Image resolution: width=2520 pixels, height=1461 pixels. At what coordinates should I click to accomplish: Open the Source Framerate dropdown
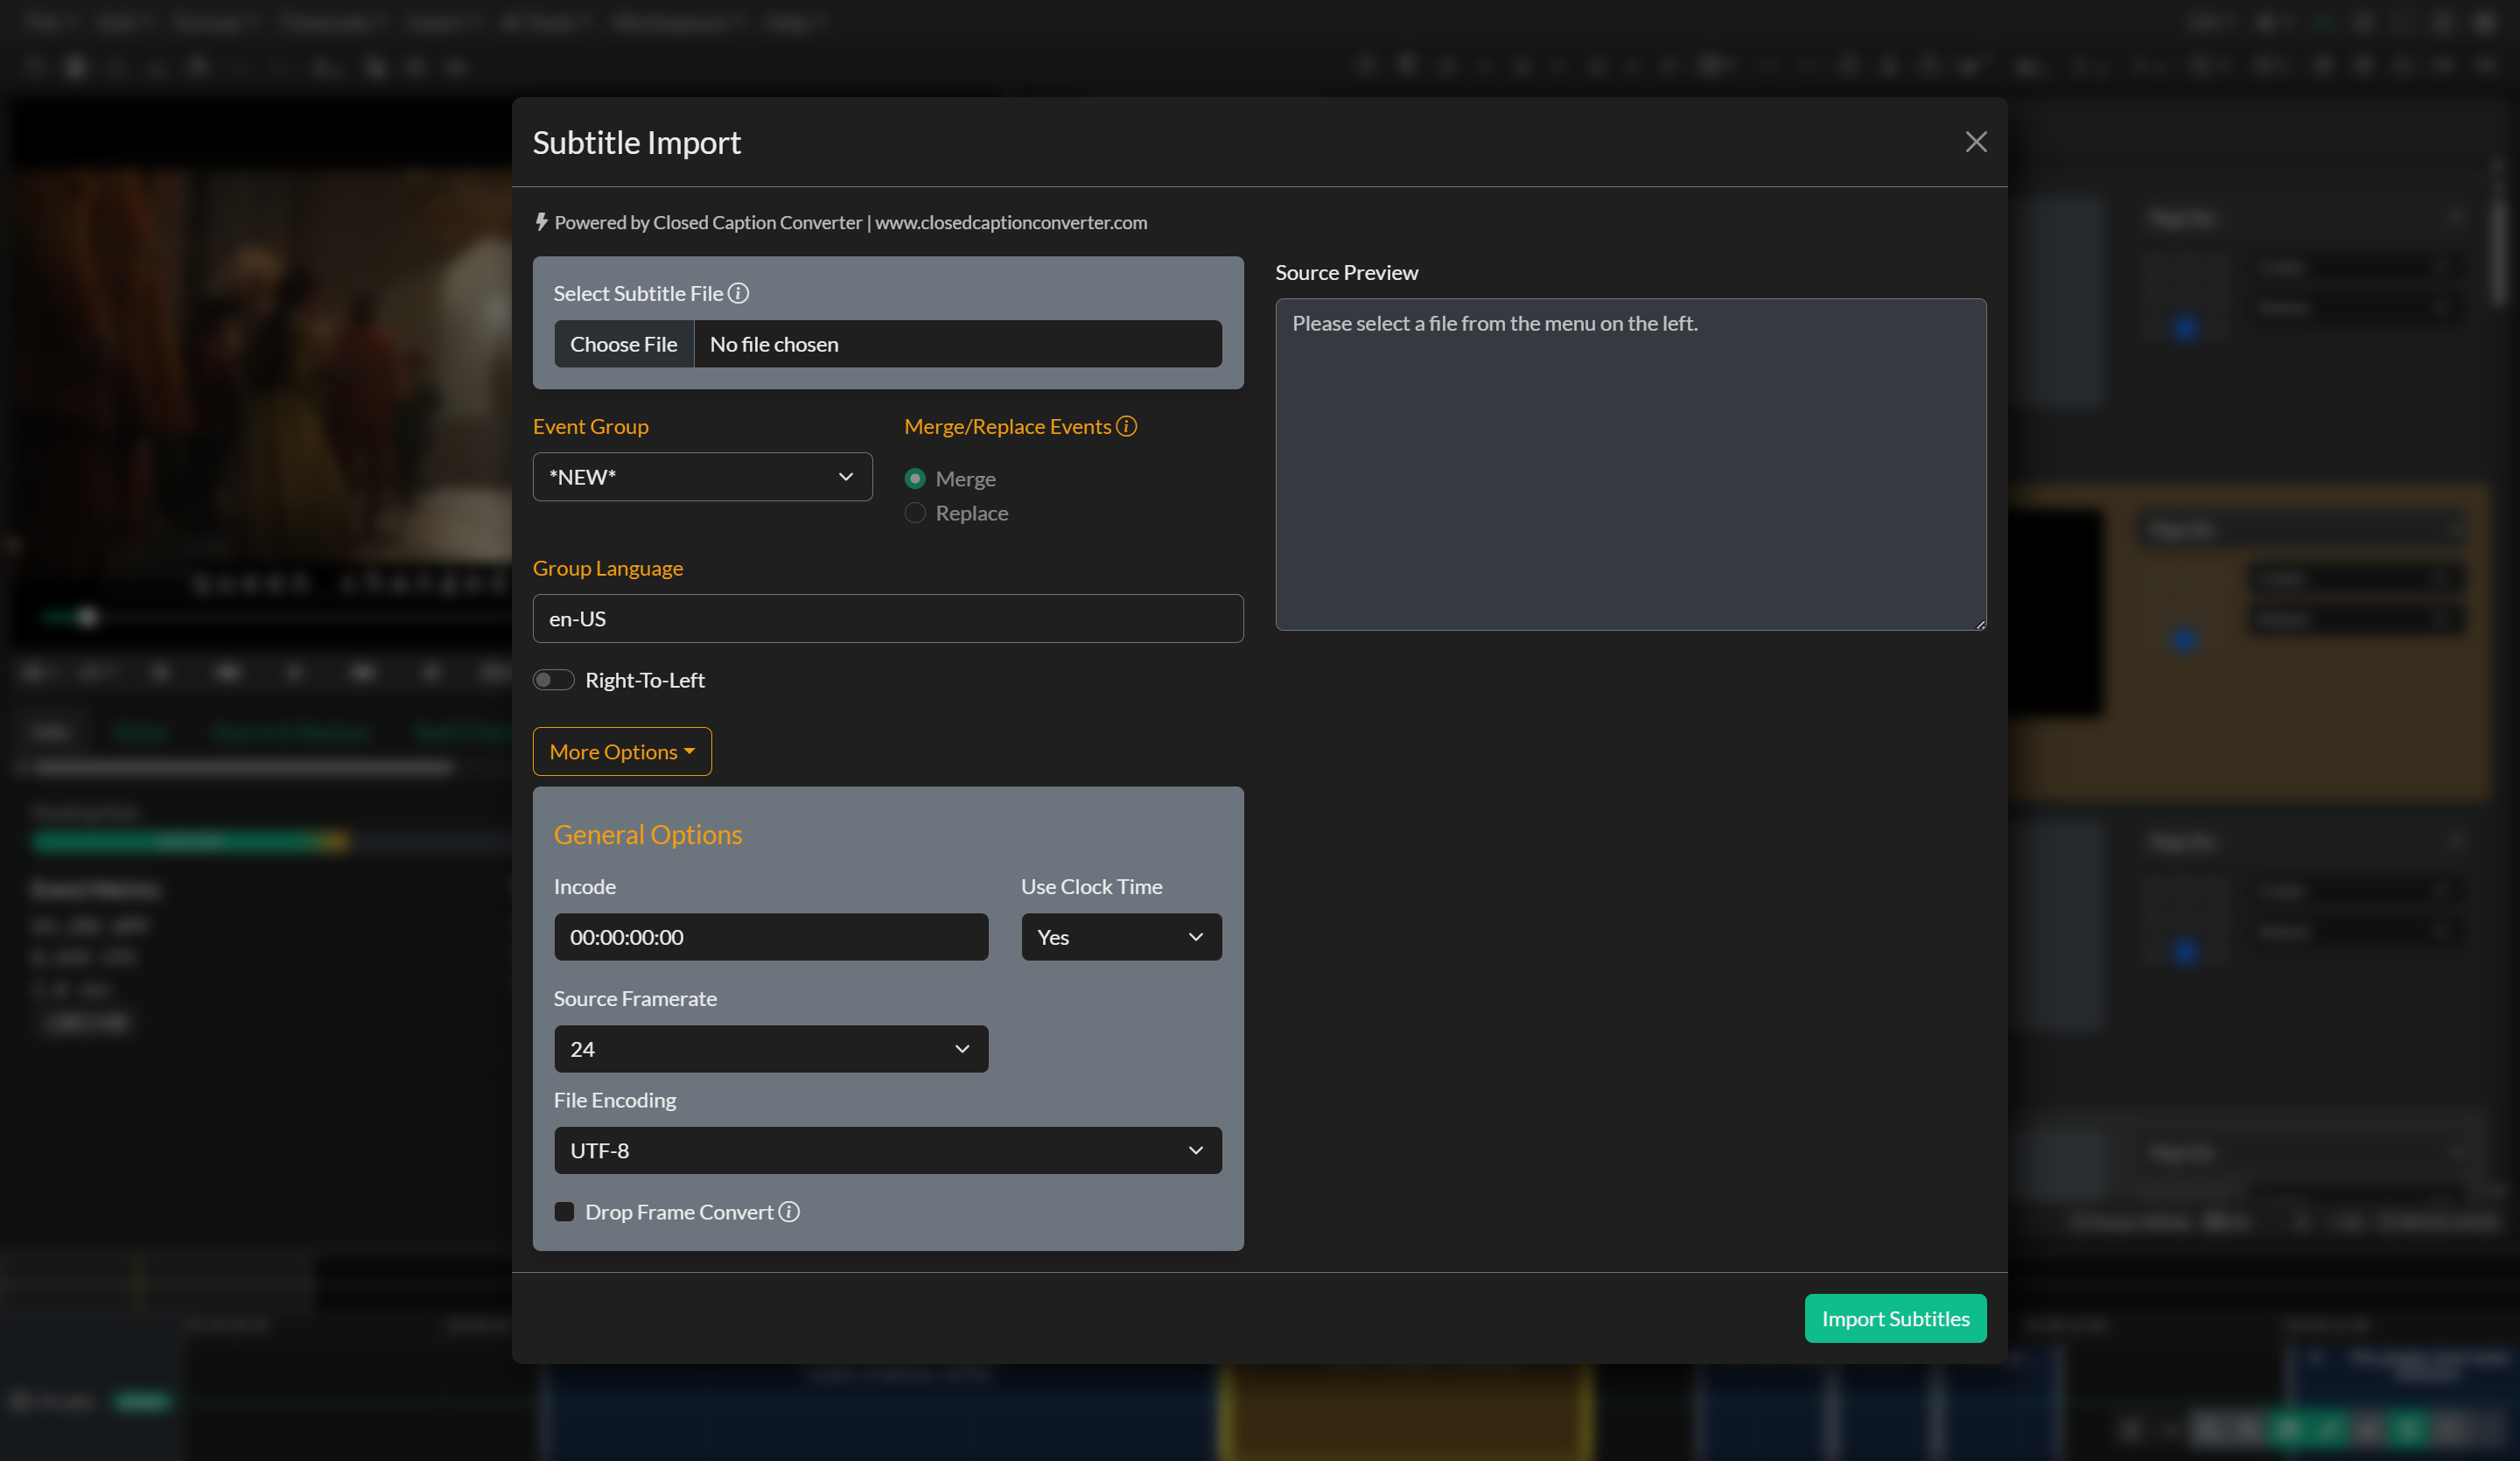771,1049
